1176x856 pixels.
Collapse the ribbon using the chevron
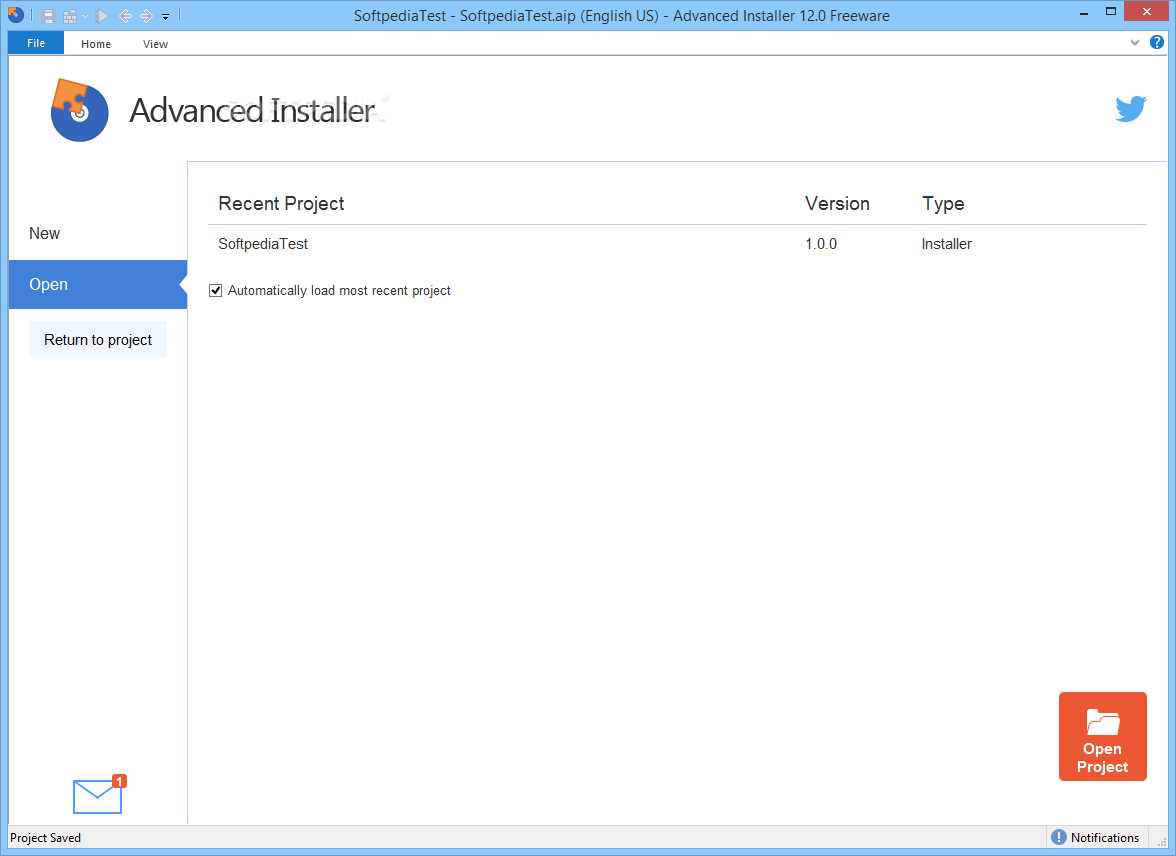pos(1134,43)
